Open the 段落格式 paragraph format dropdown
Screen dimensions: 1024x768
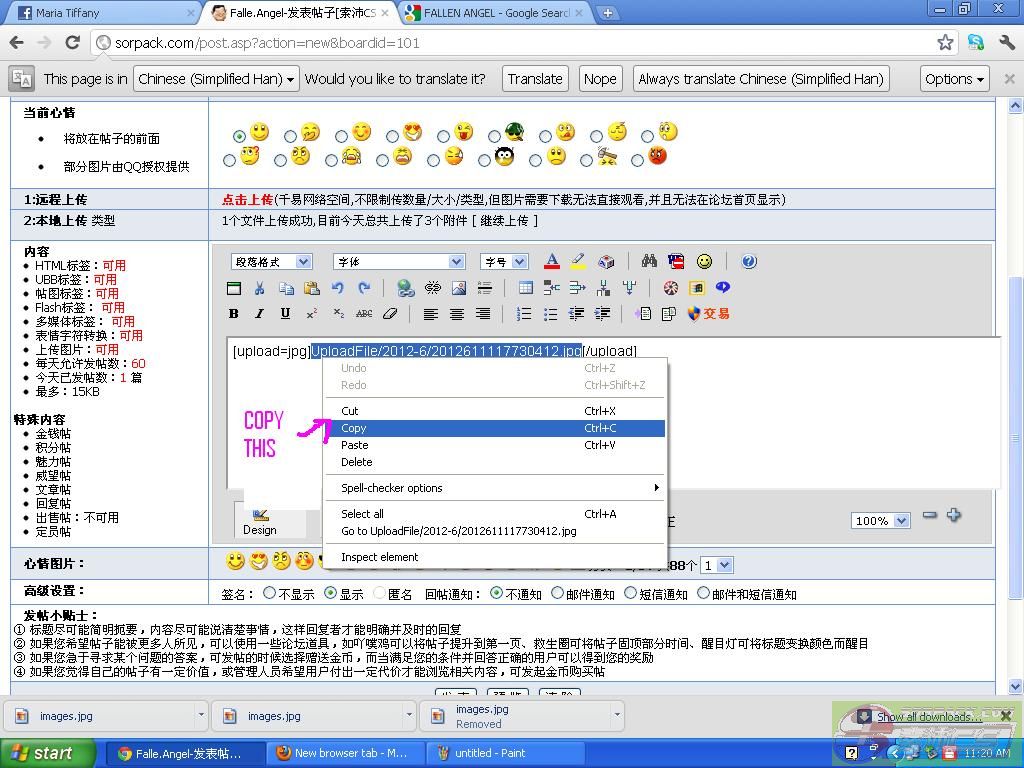click(272, 262)
